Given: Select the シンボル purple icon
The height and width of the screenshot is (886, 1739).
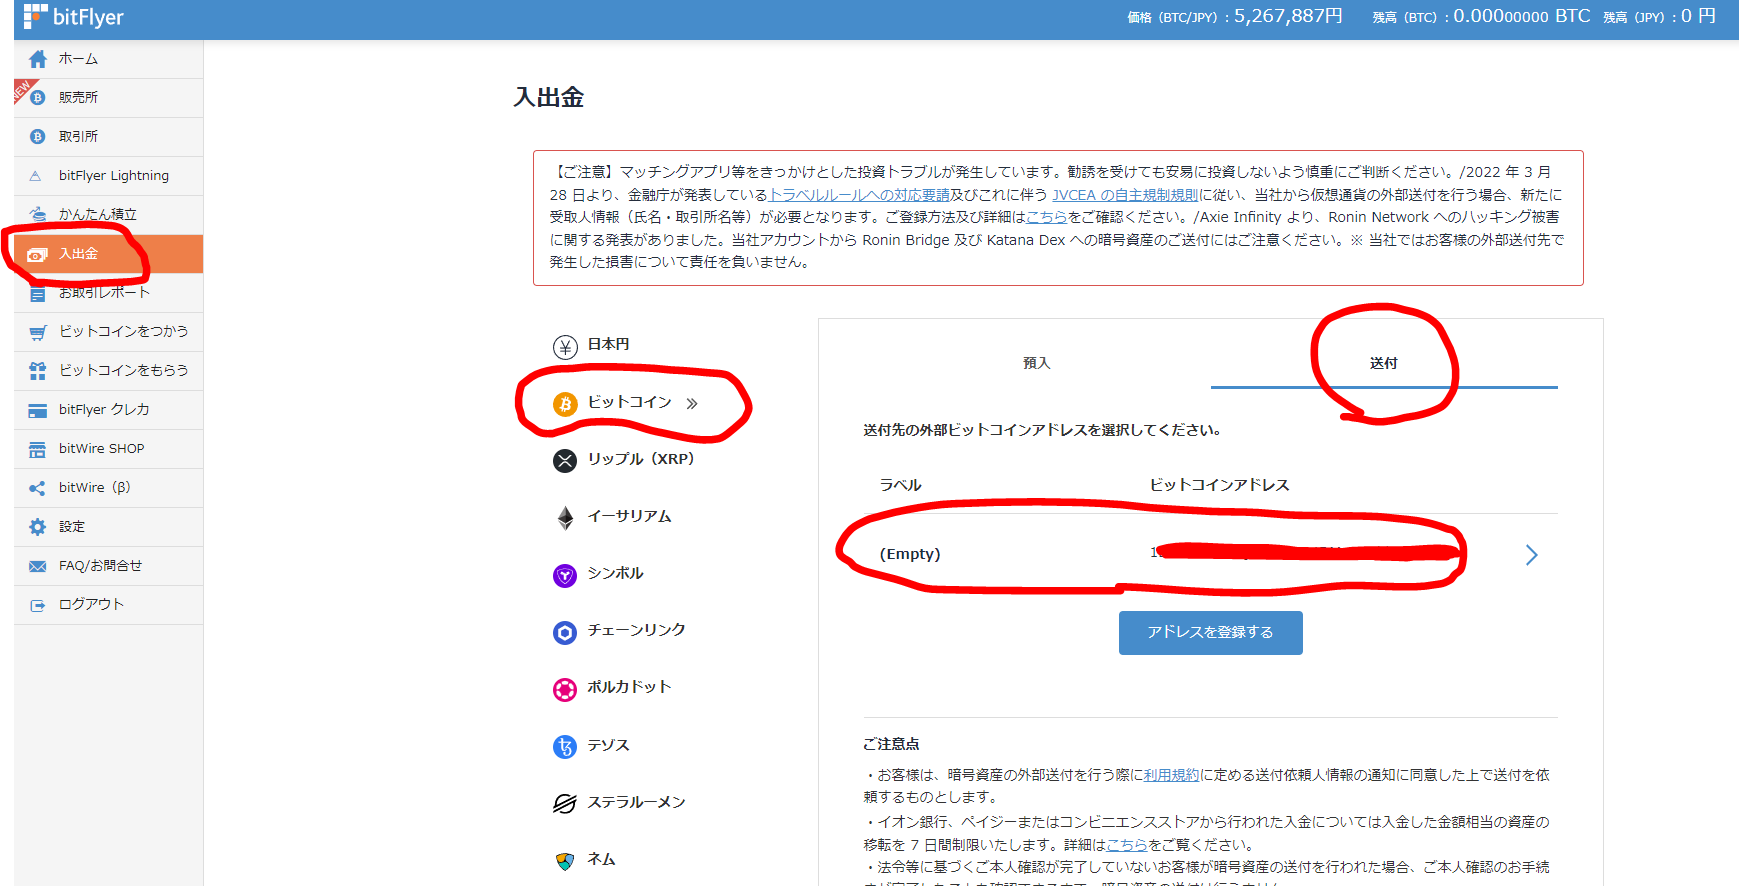Looking at the screenshot, I should (x=565, y=575).
